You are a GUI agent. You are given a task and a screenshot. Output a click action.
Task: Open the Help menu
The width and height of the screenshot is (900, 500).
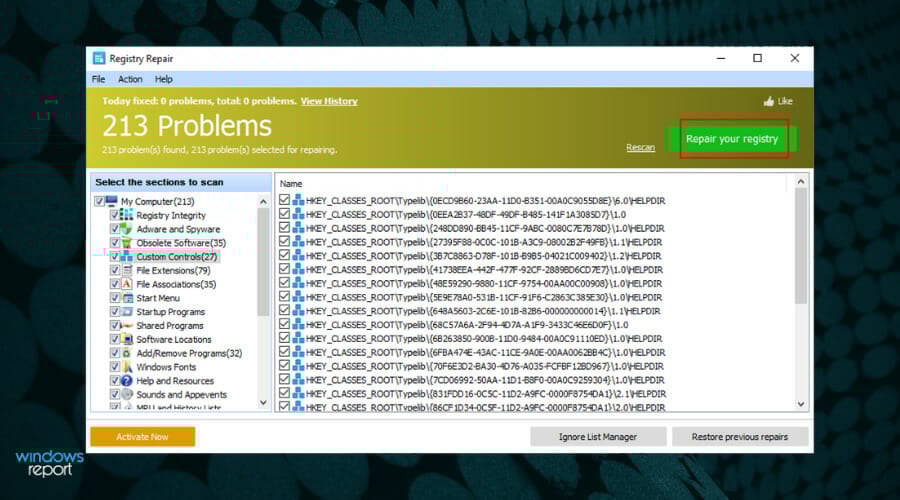coord(164,79)
